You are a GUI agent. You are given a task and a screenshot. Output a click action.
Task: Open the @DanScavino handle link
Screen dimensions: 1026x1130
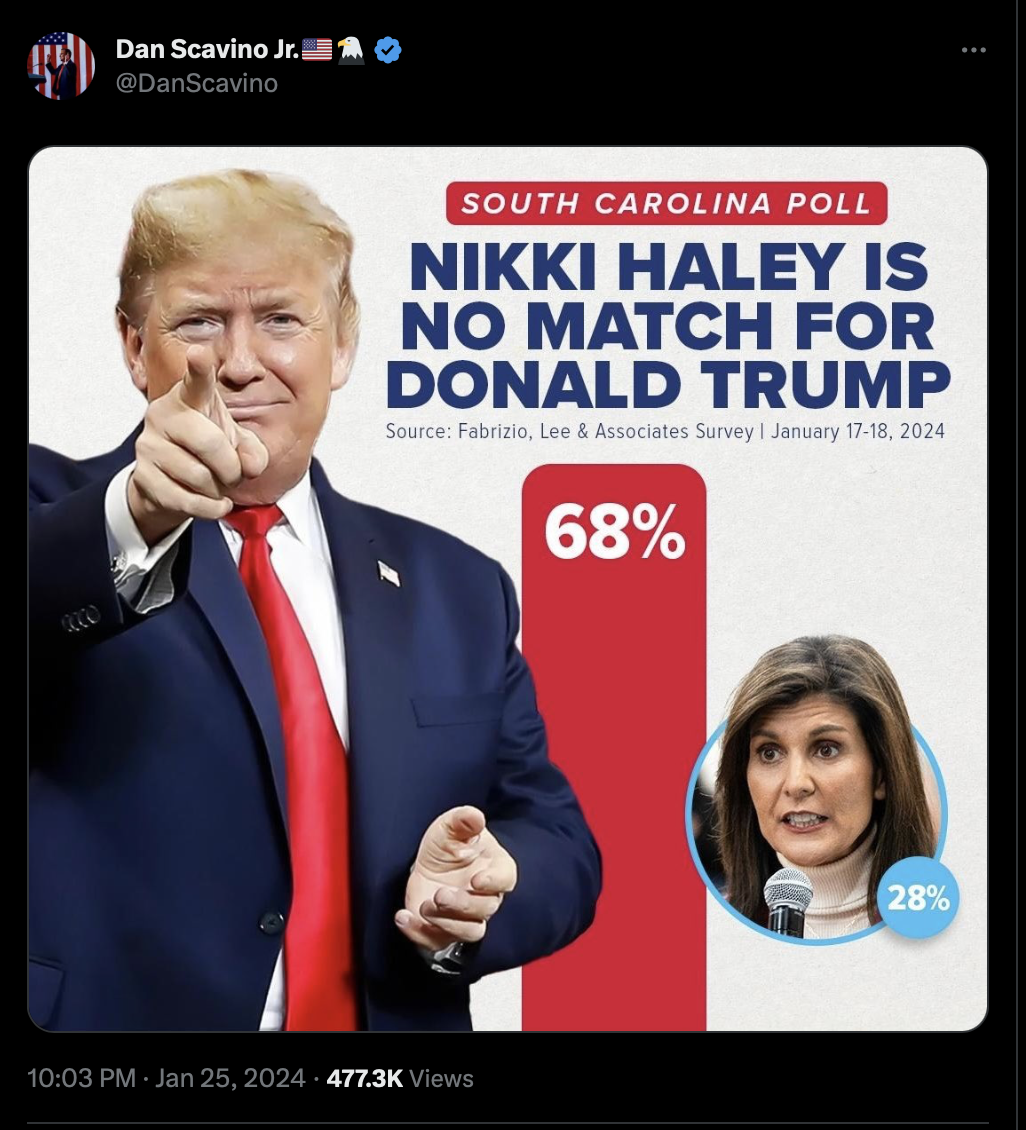click(197, 83)
